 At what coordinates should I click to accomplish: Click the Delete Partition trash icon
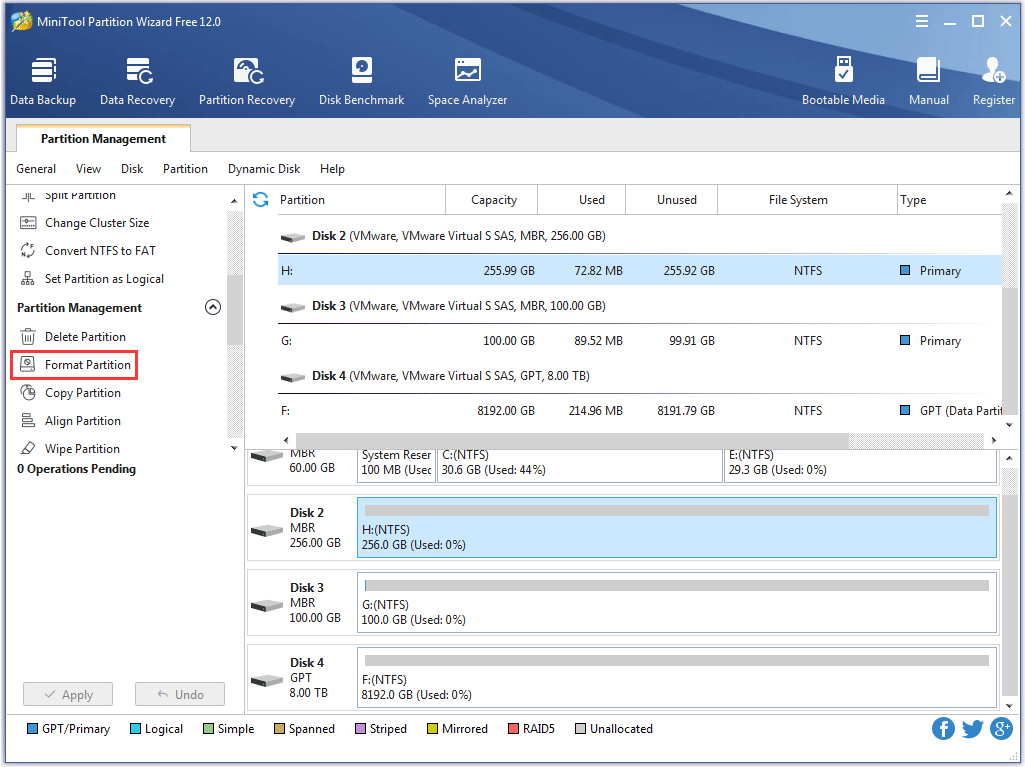(x=28, y=337)
